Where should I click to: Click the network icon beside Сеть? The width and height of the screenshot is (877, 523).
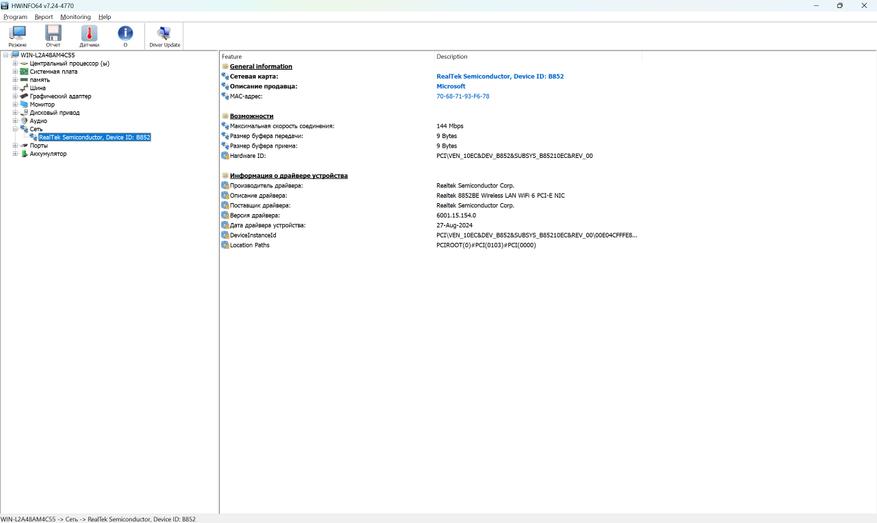click(24, 129)
